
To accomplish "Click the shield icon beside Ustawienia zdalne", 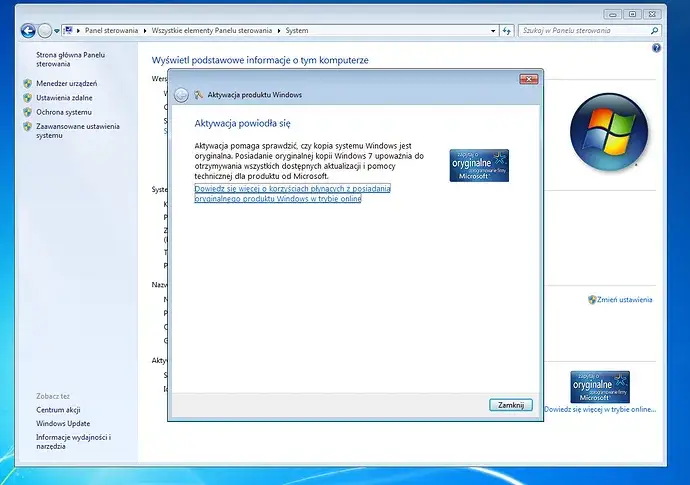I will coord(27,98).
